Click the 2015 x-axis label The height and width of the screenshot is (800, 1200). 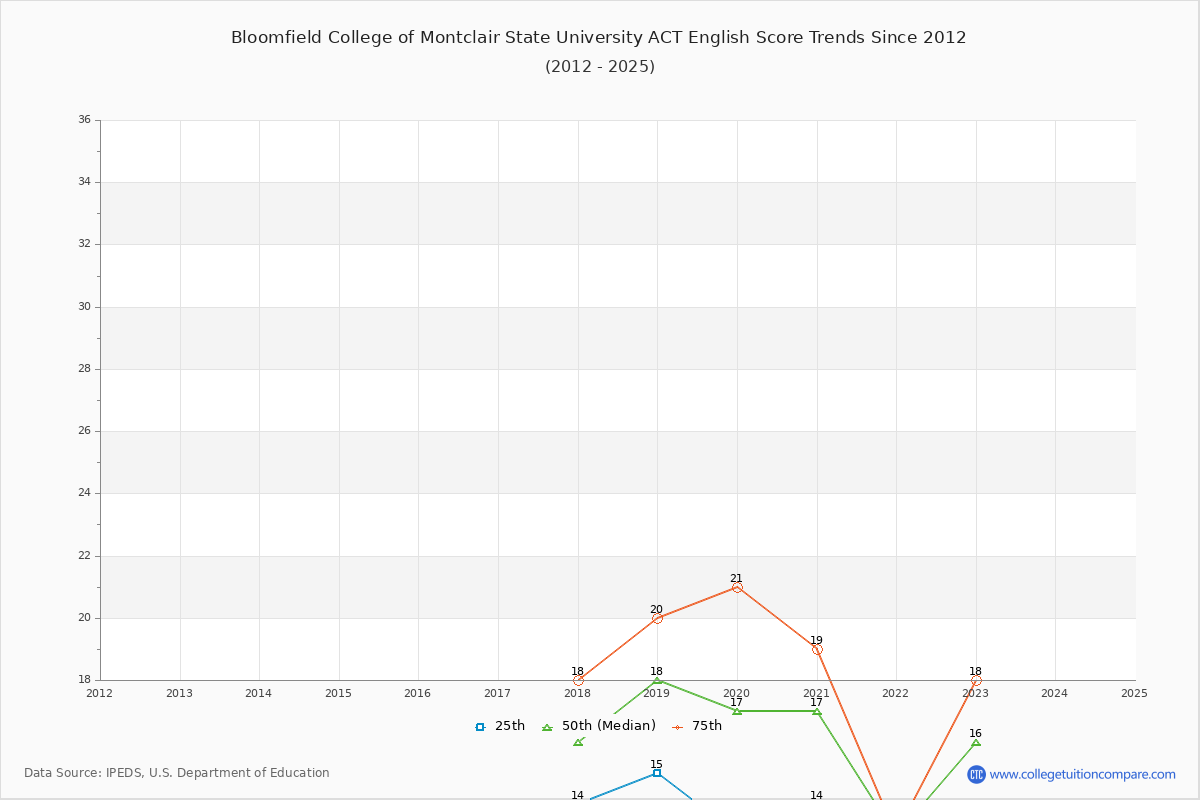point(339,693)
